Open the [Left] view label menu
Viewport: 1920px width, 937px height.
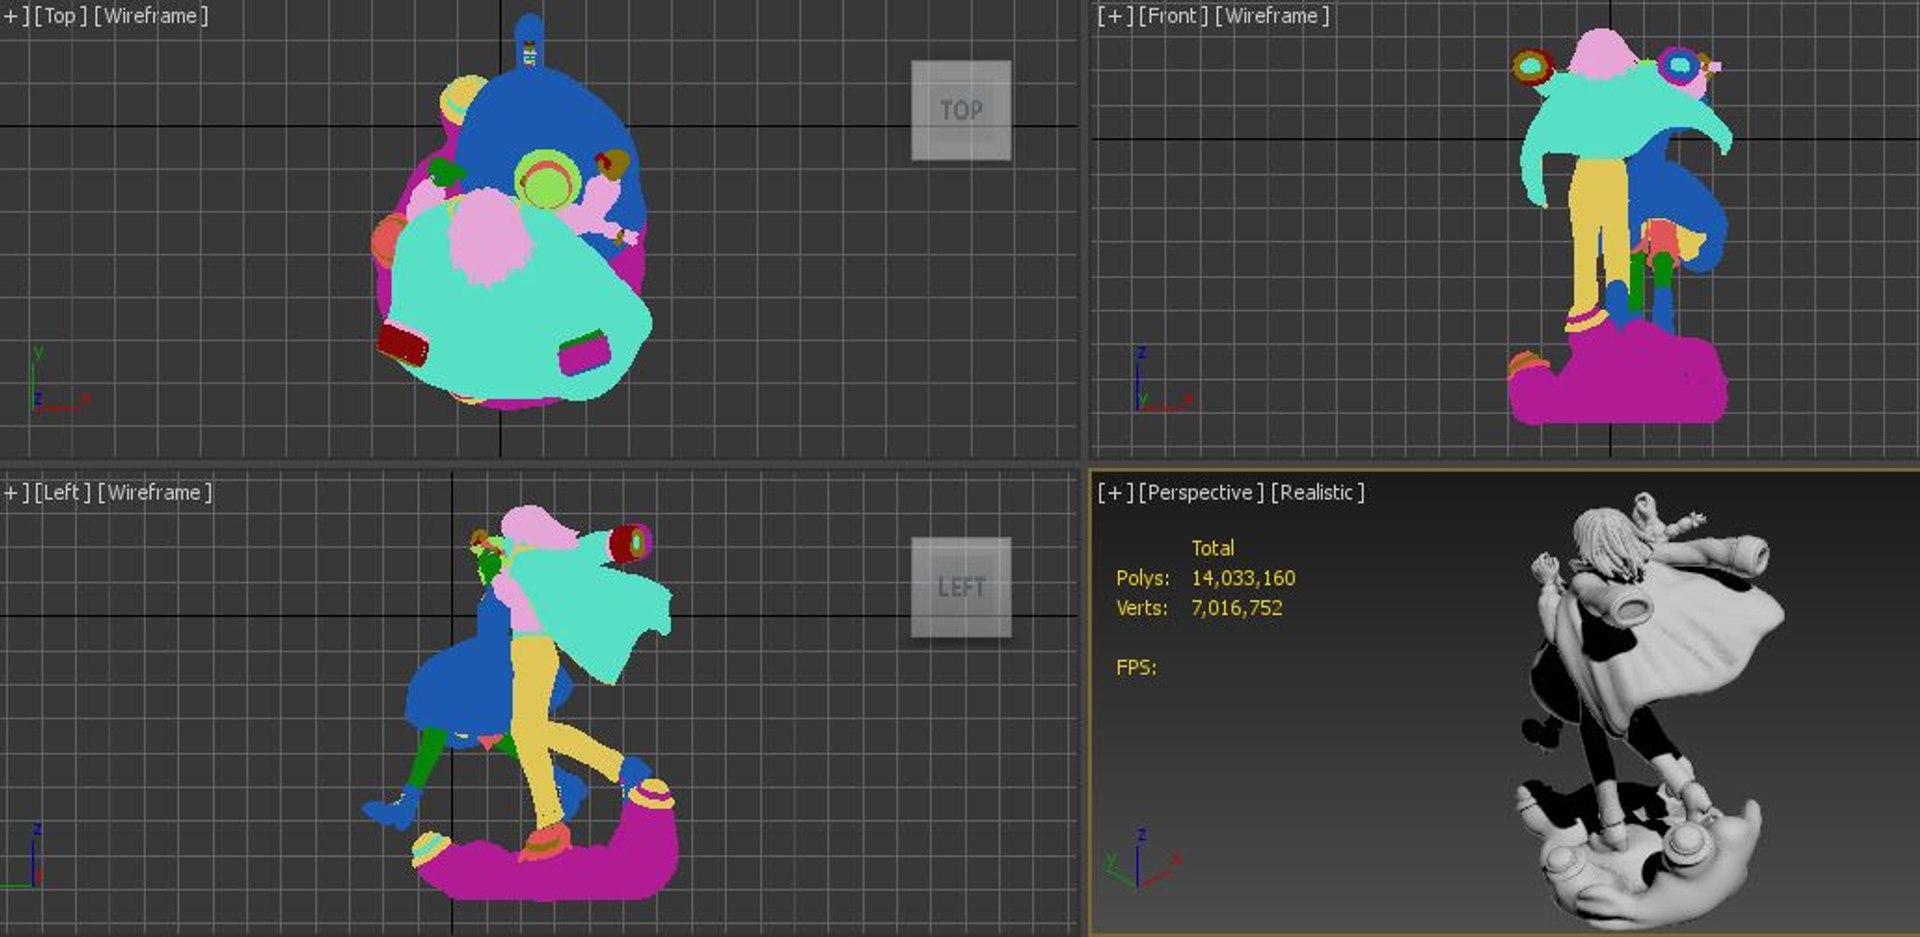point(62,492)
